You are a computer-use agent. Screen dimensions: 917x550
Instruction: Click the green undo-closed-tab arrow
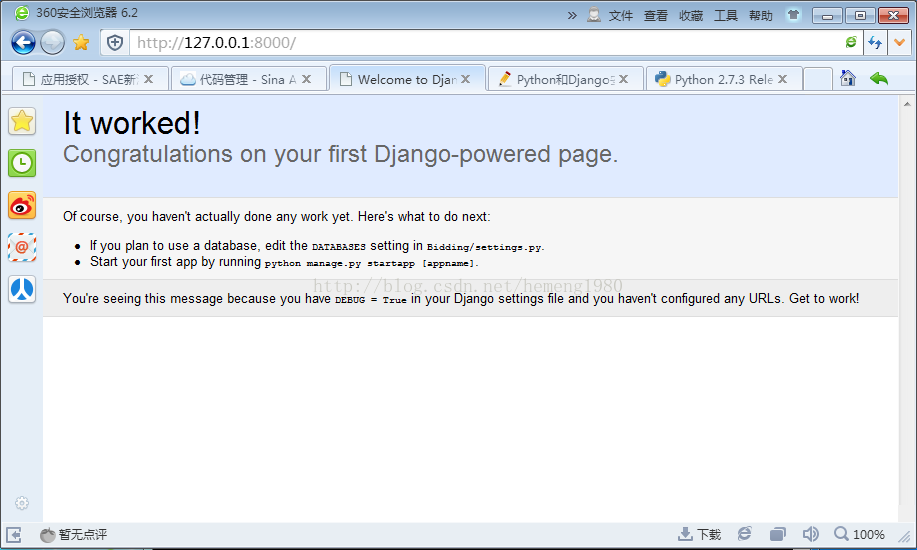coord(878,78)
